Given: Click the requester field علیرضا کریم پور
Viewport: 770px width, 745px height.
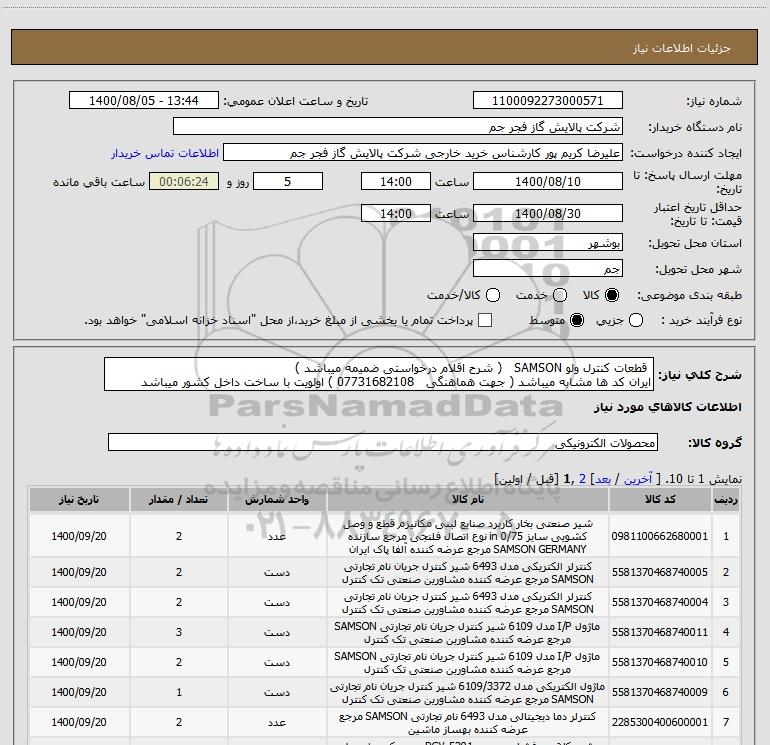Looking at the screenshot, I should [x=423, y=152].
